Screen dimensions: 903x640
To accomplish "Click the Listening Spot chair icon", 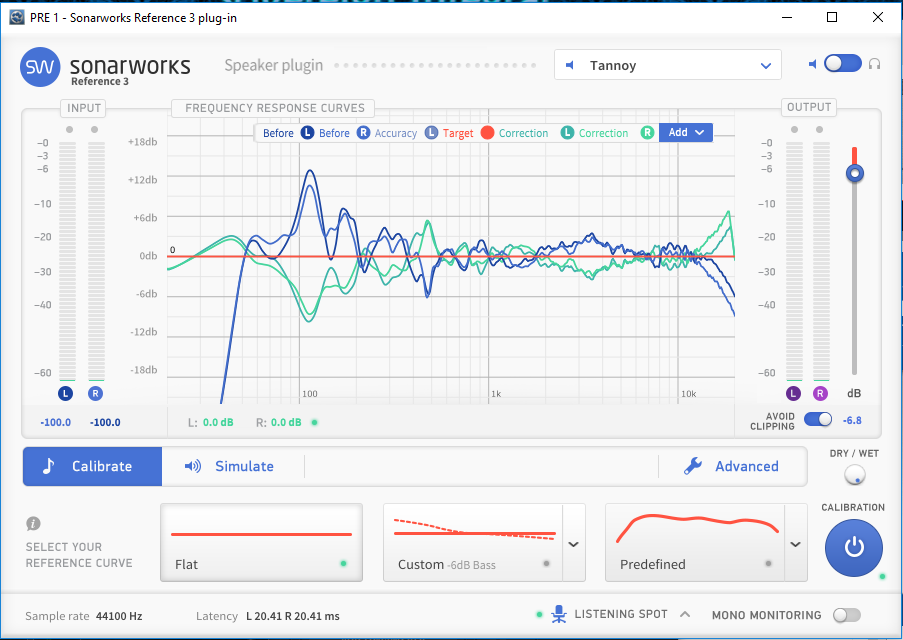I will pos(558,614).
